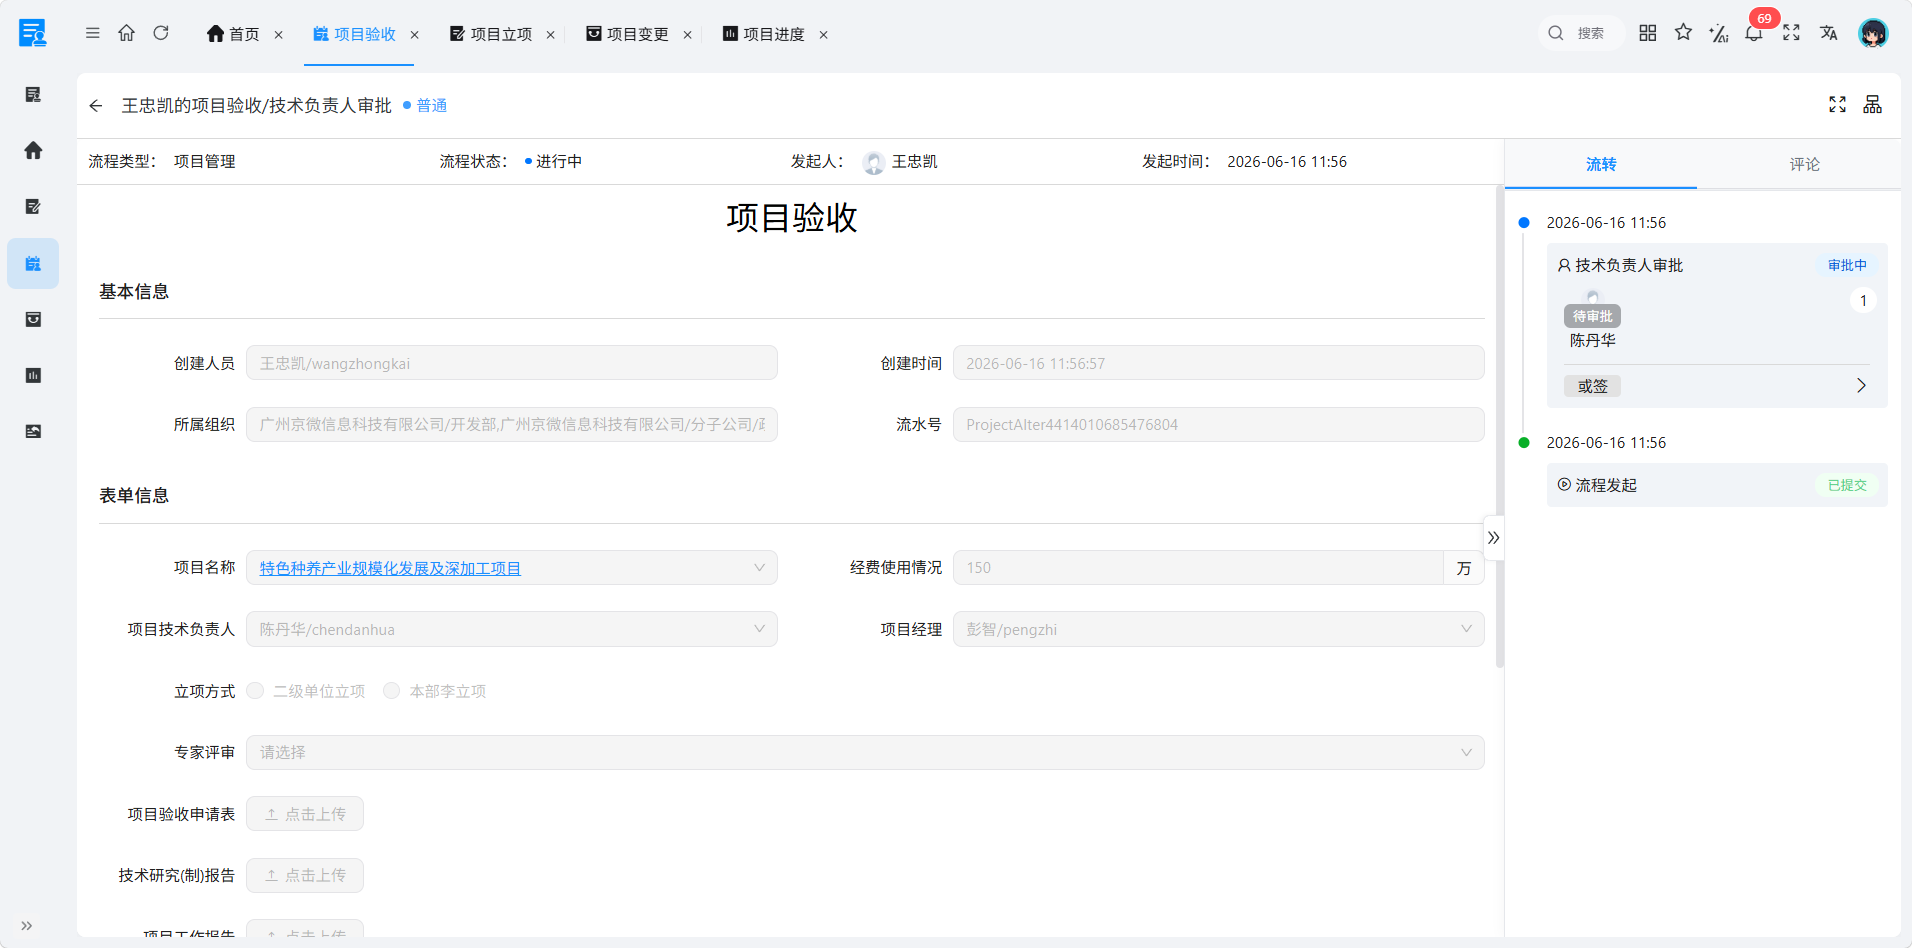Click the grid apps icon in the header
The width and height of the screenshot is (1912, 948).
(1648, 33)
